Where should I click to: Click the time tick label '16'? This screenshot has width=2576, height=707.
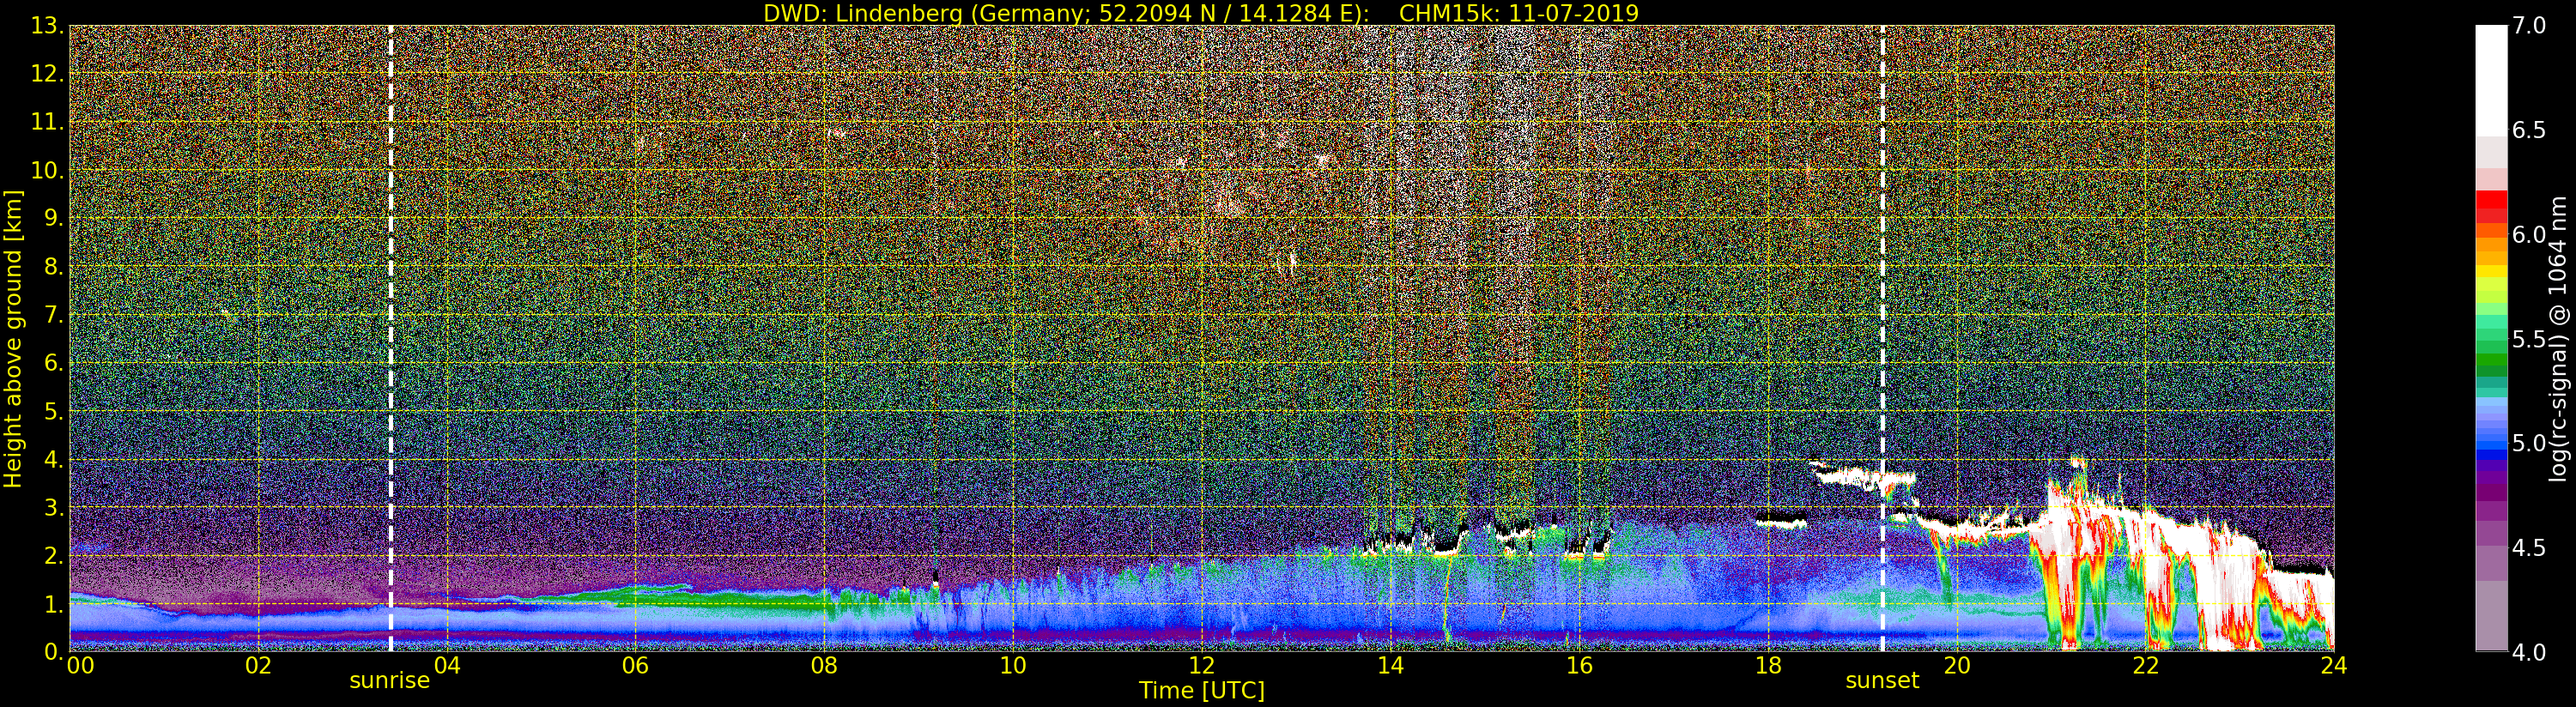[x=1579, y=666]
